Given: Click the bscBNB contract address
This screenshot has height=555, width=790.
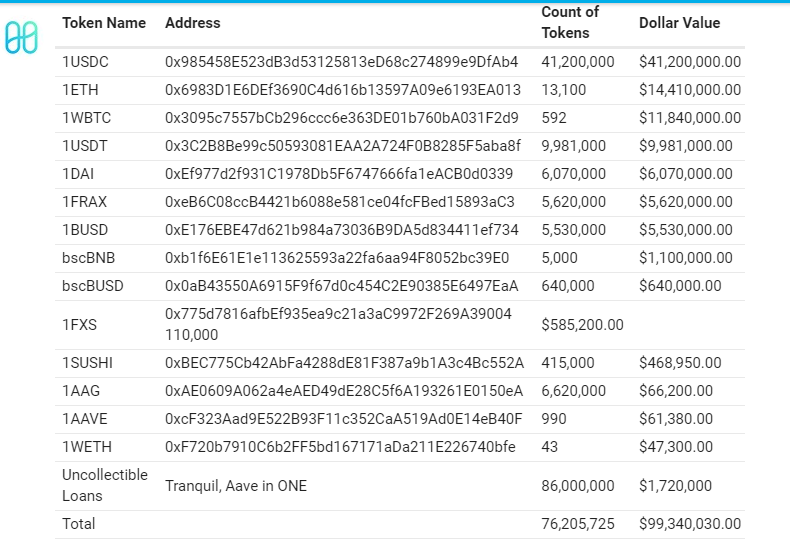Looking at the screenshot, I should pos(337,258).
